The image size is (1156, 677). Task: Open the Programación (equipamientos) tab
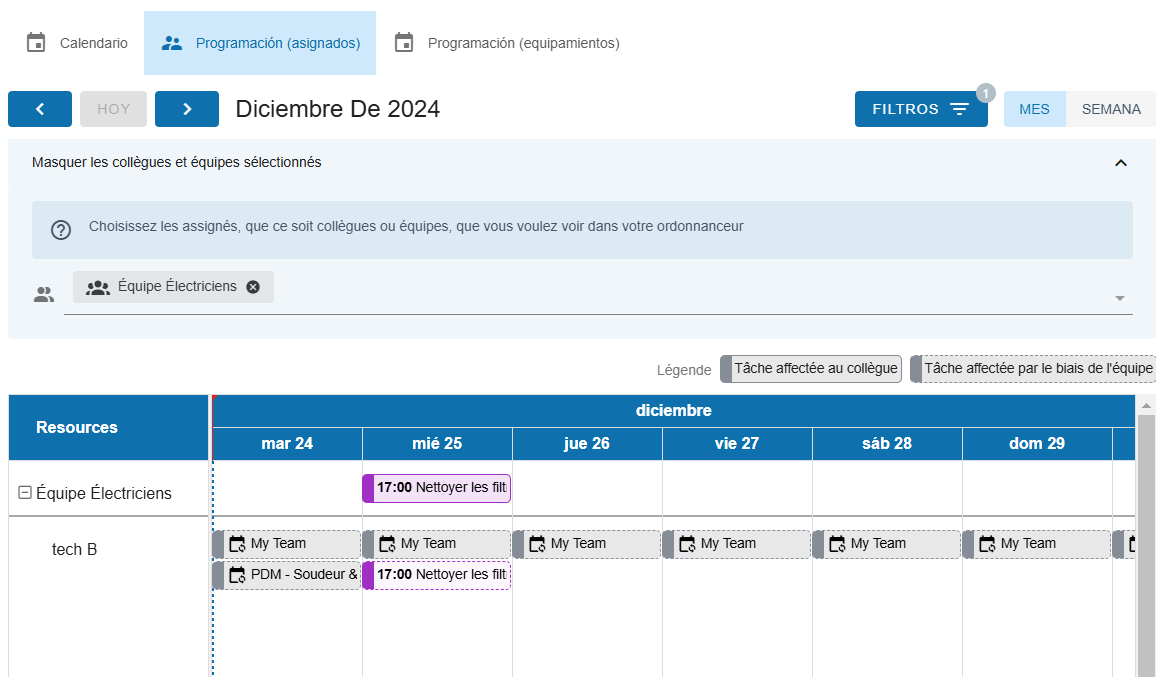[x=506, y=43]
